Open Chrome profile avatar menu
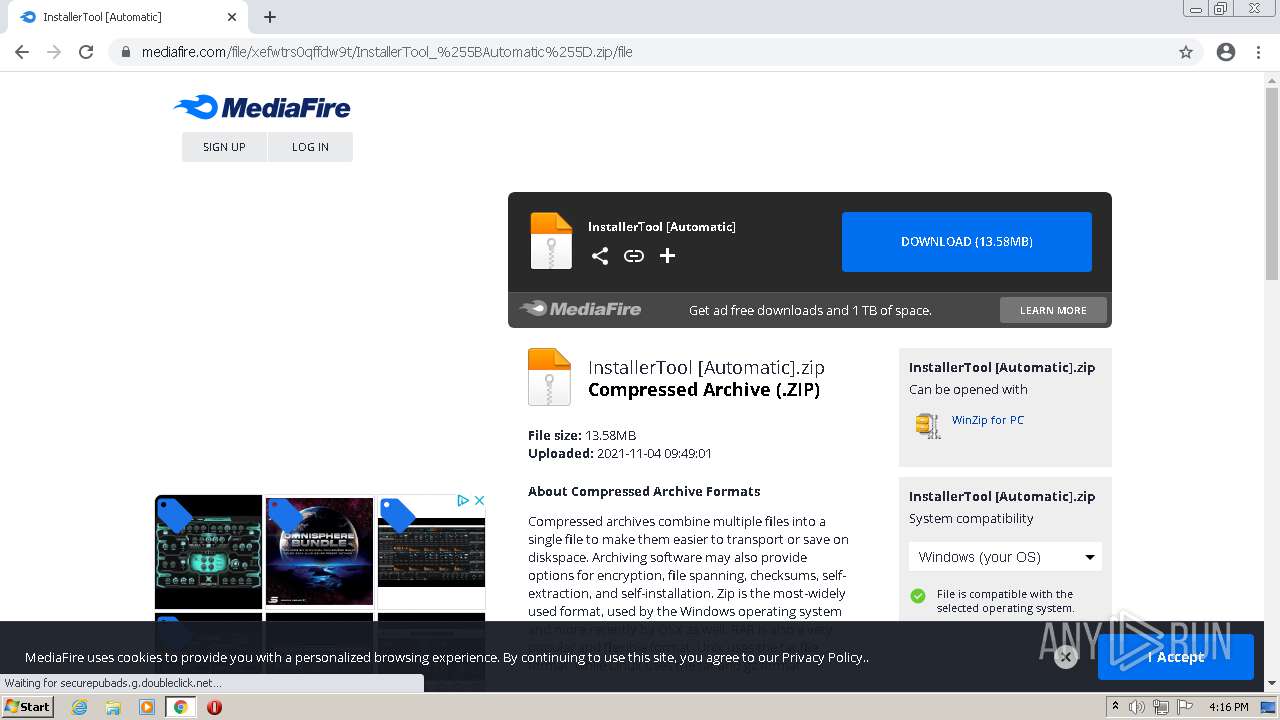 (x=1226, y=52)
